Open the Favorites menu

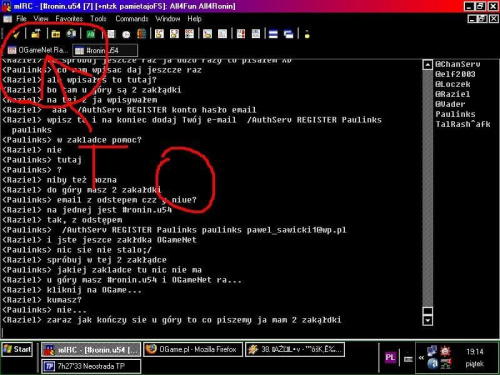69,19
